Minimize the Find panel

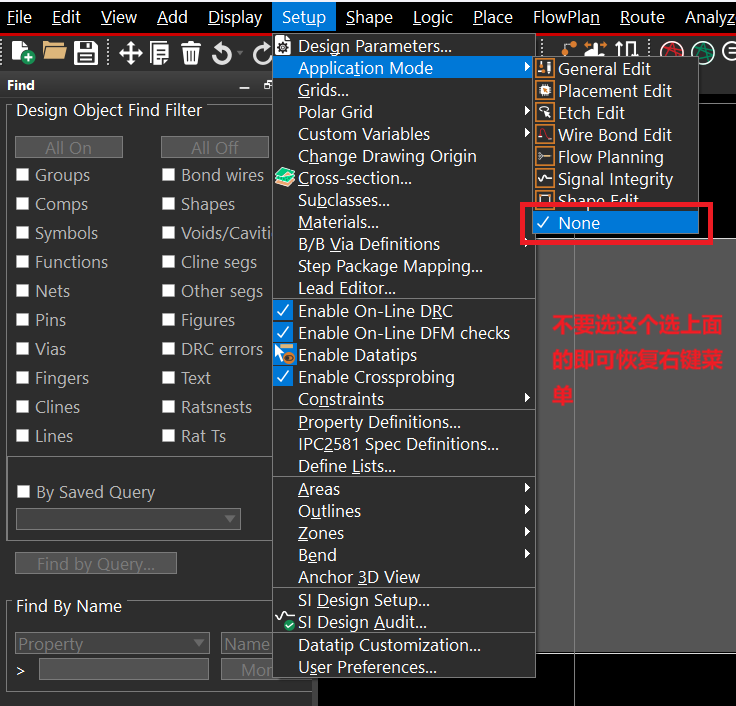(244, 87)
